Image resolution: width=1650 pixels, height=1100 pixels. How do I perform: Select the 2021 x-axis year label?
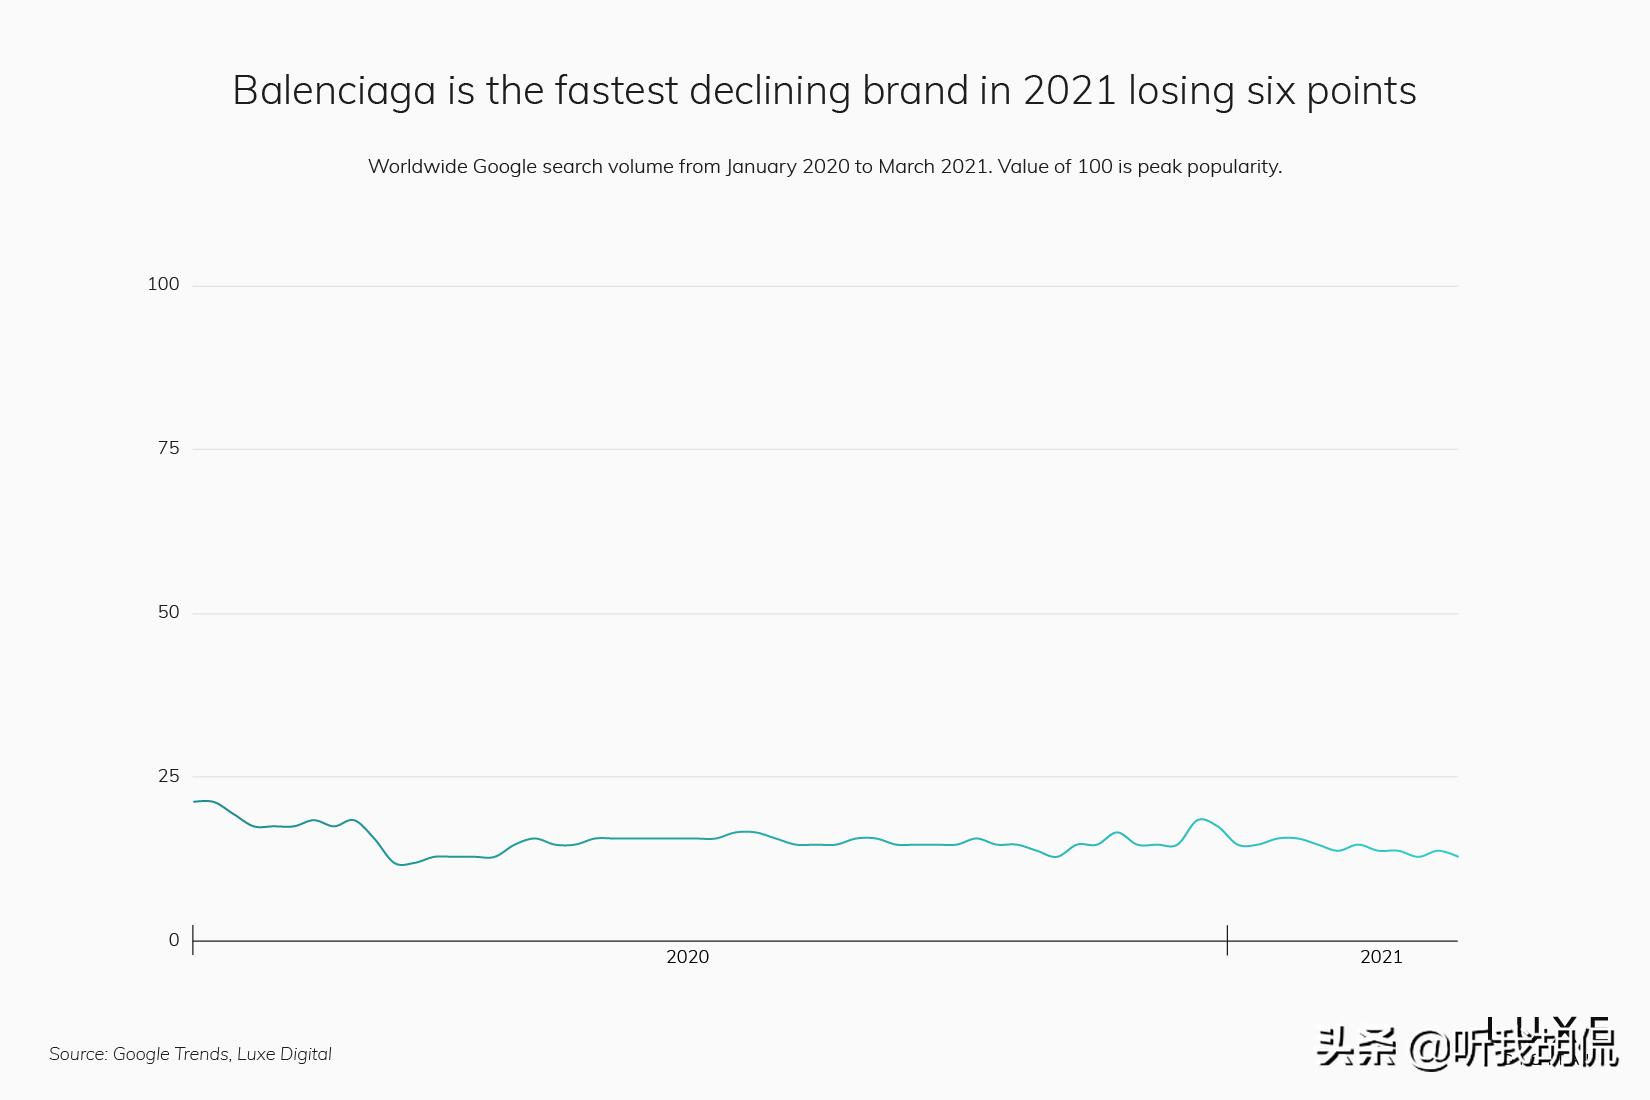coord(1381,958)
